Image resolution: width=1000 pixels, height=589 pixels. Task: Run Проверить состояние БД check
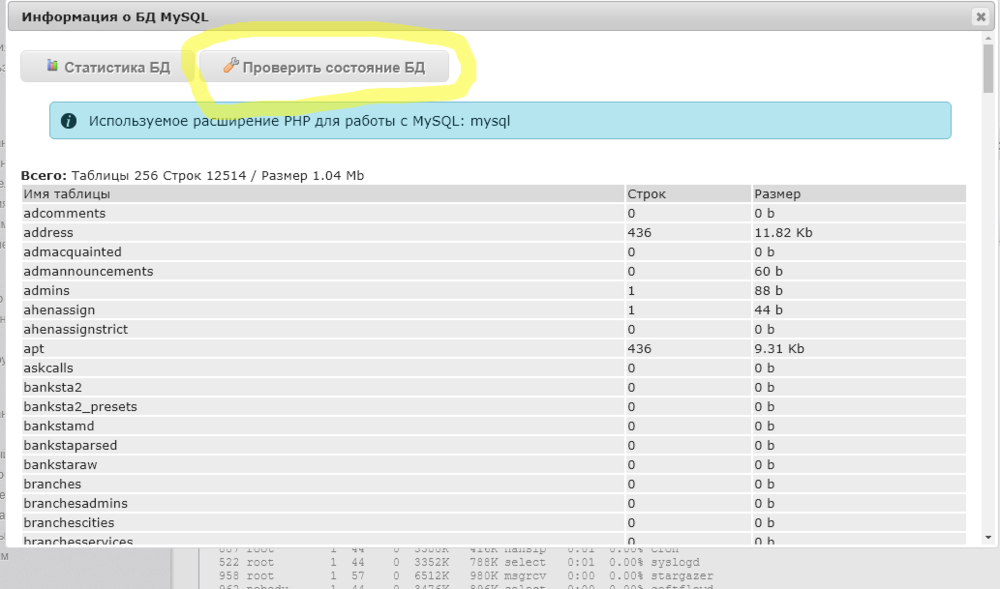pyautogui.click(x=325, y=66)
